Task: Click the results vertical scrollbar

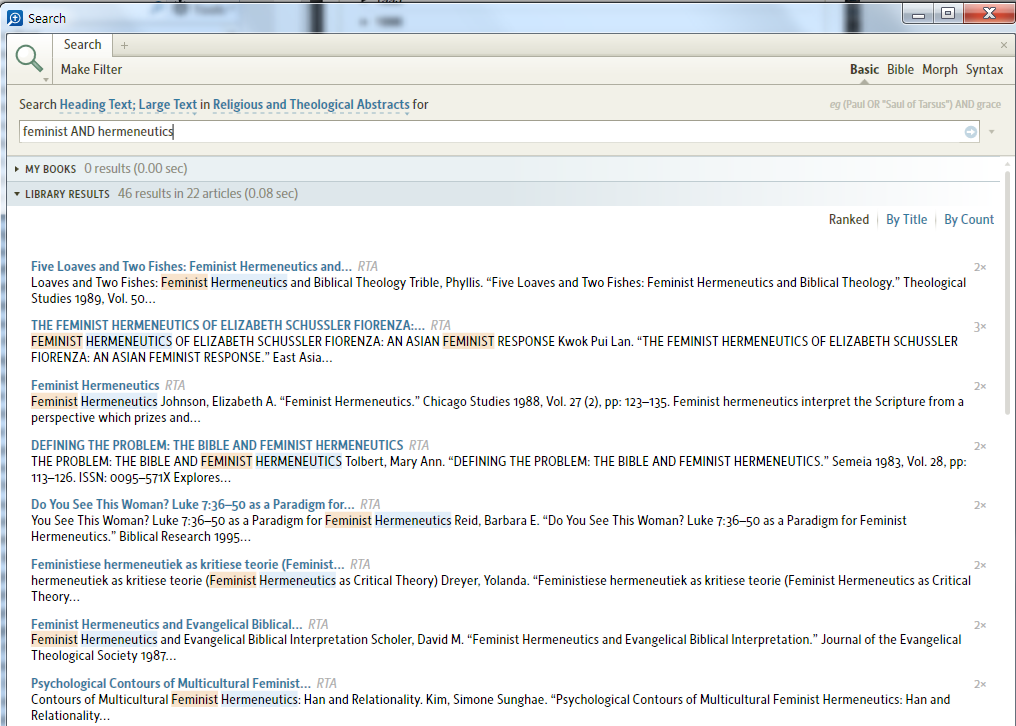Action: click(x=1007, y=292)
